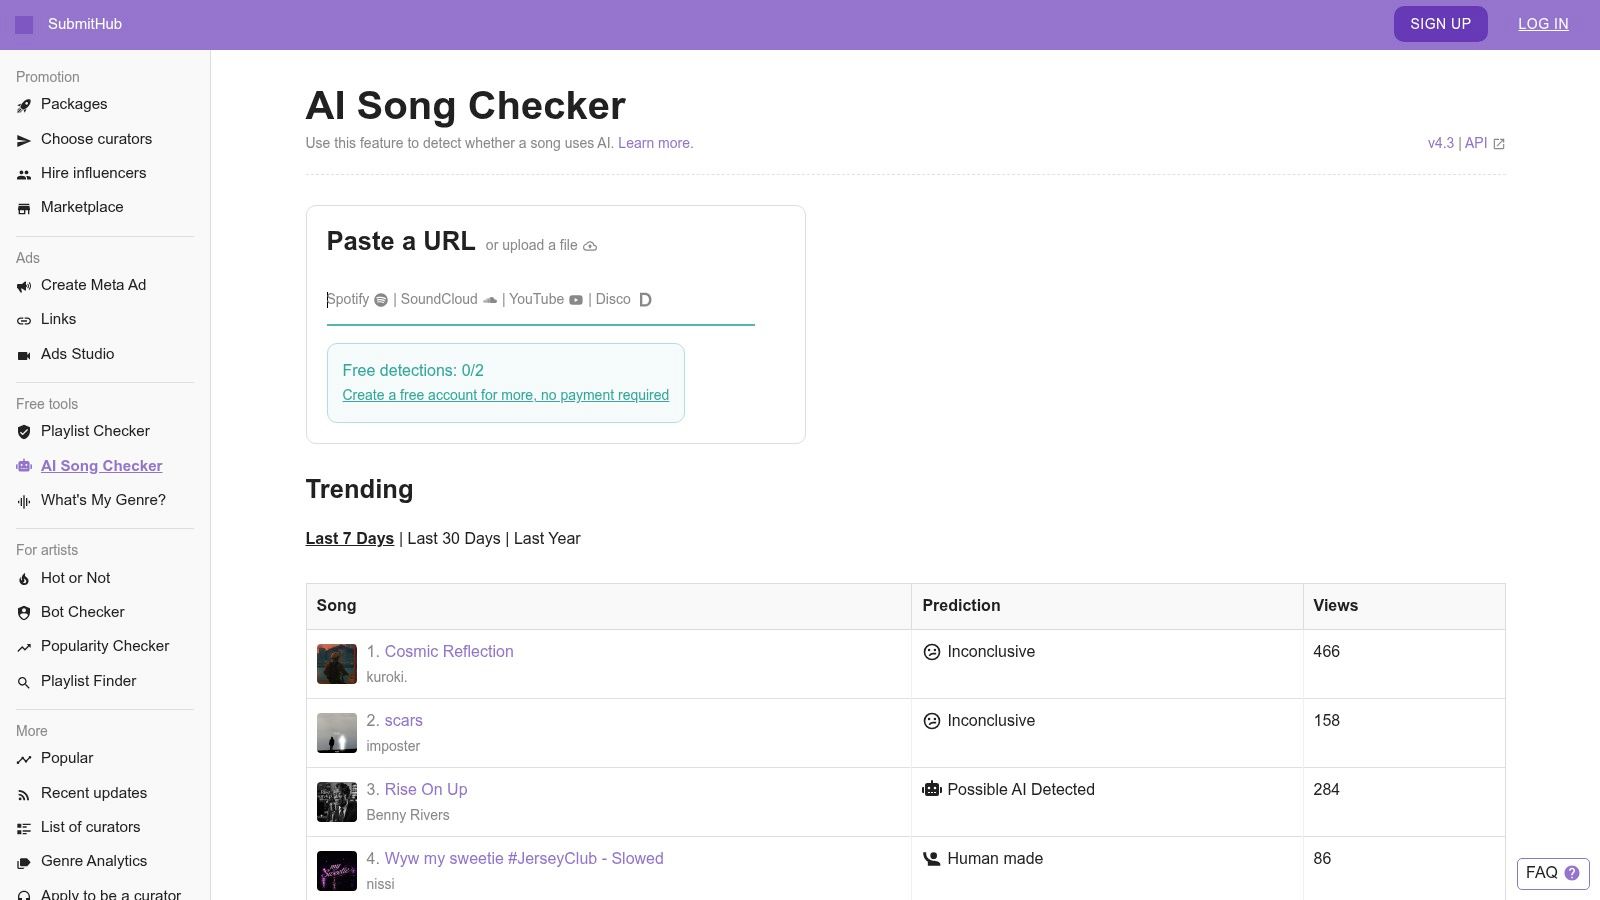The image size is (1600, 900).
Task: Click the external link icon beside API
Action: coord(1499,144)
